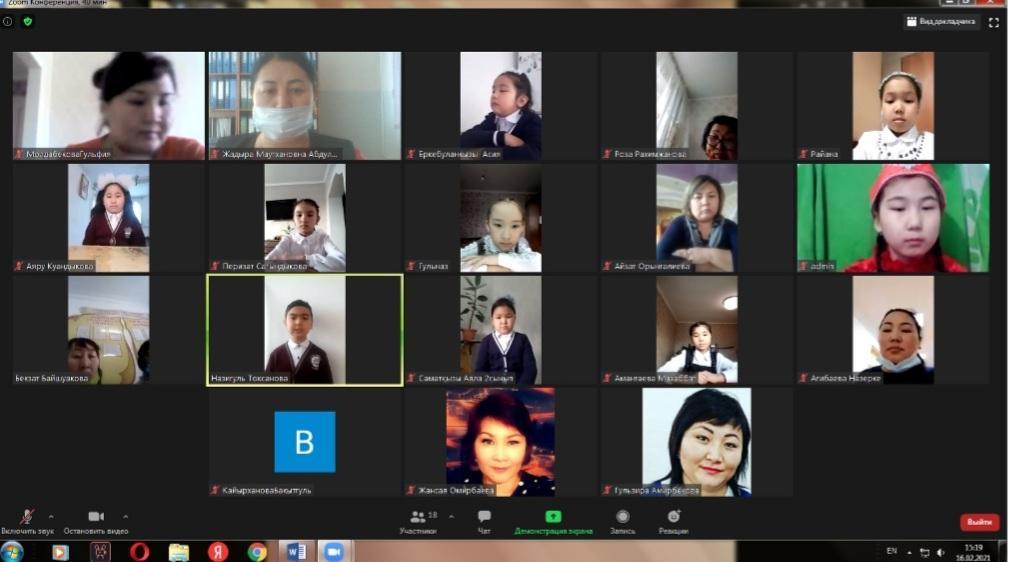This screenshot has height=562, width=1011.
Task: Open the file explorer taskbar icon
Action: point(179,552)
